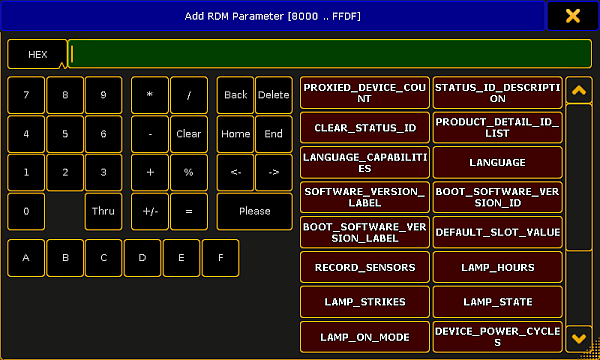Image resolution: width=600 pixels, height=360 pixels.
Task: Click the Thru key
Action: [x=103, y=211]
